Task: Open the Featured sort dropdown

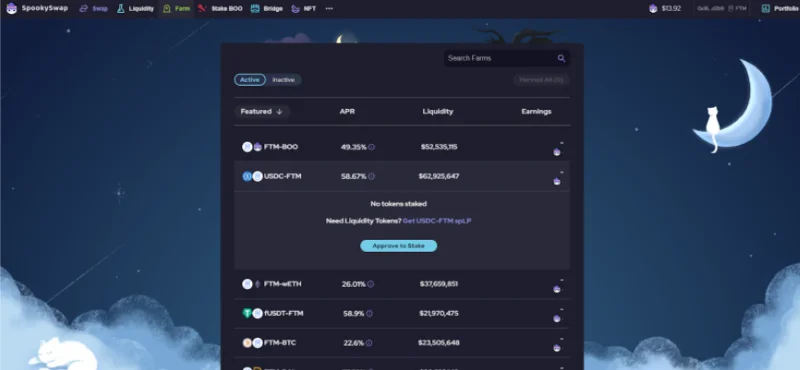Action: click(x=262, y=112)
